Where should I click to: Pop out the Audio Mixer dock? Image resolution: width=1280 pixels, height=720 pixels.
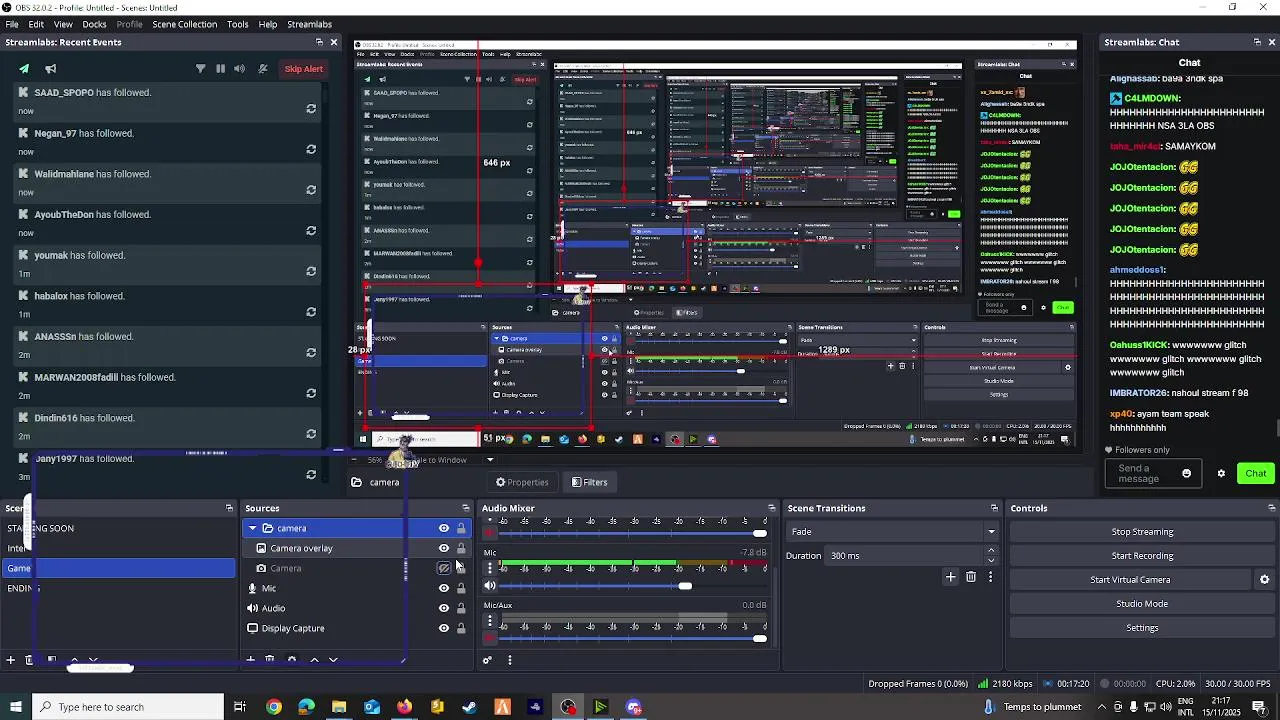pyautogui.click(x=771, y=508)
